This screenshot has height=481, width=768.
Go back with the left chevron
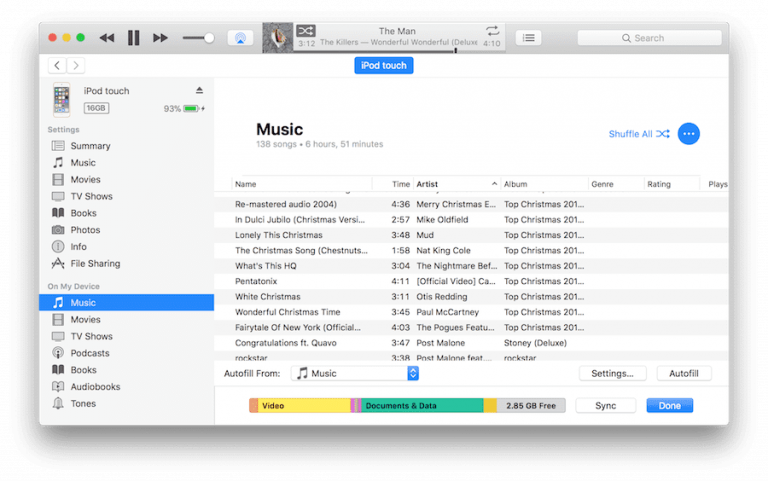click(57, 65)
